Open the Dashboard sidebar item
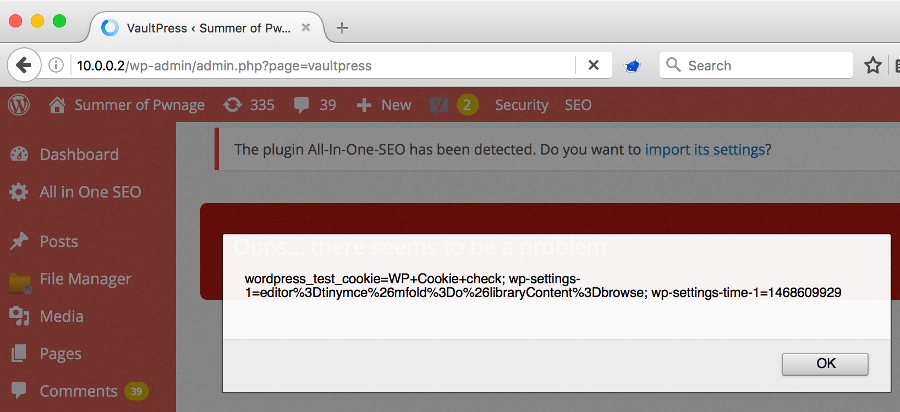Screen dimensions: 900x412 click(x=79, y=154)
